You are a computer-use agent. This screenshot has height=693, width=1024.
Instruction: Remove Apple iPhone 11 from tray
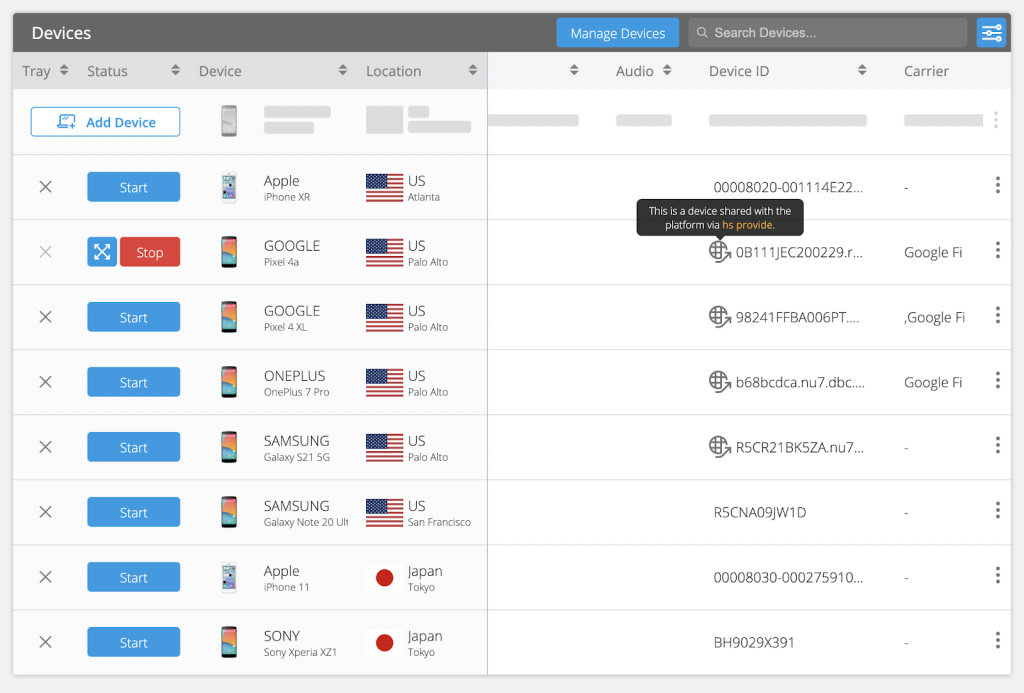[45, 577]
